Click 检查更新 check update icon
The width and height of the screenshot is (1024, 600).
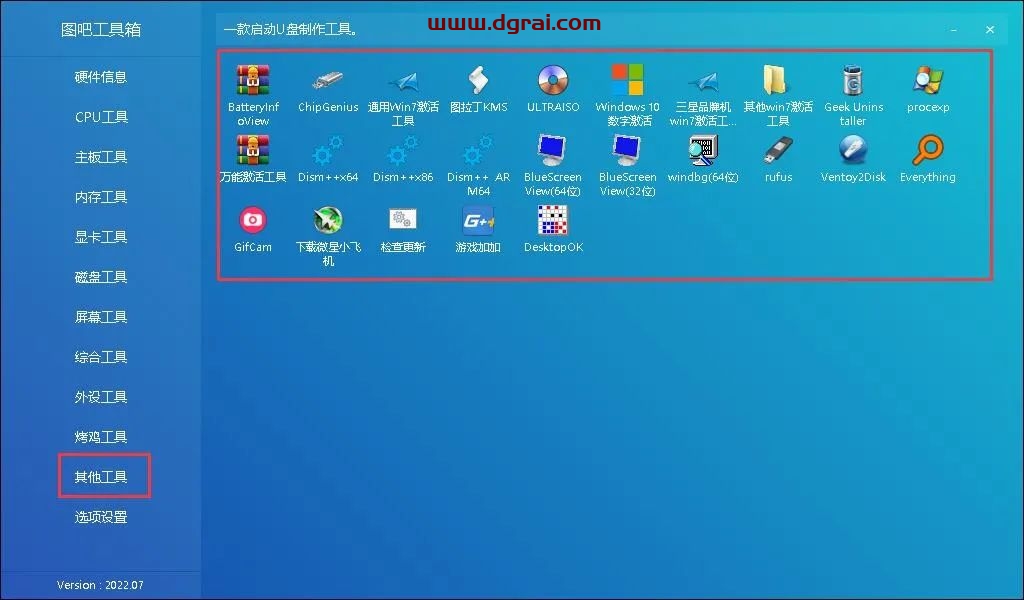[x=403, y=229]
